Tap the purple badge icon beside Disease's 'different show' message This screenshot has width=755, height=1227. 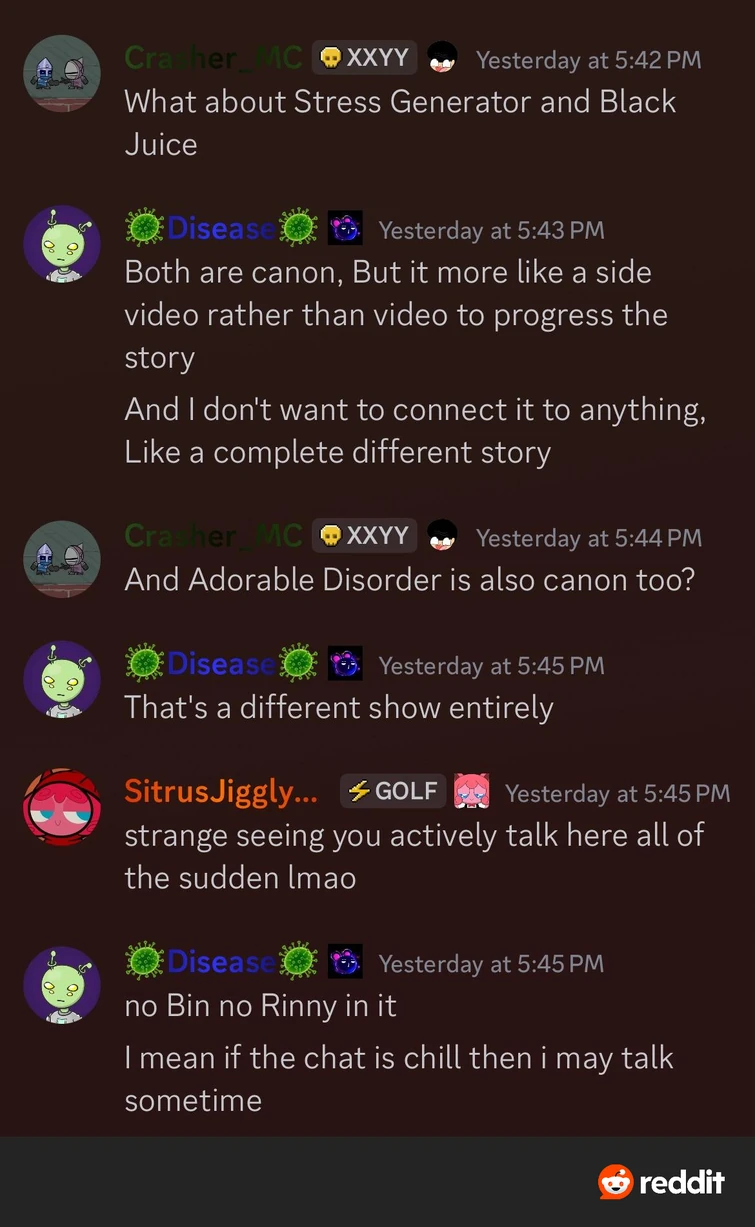click(x=345, y=664)
